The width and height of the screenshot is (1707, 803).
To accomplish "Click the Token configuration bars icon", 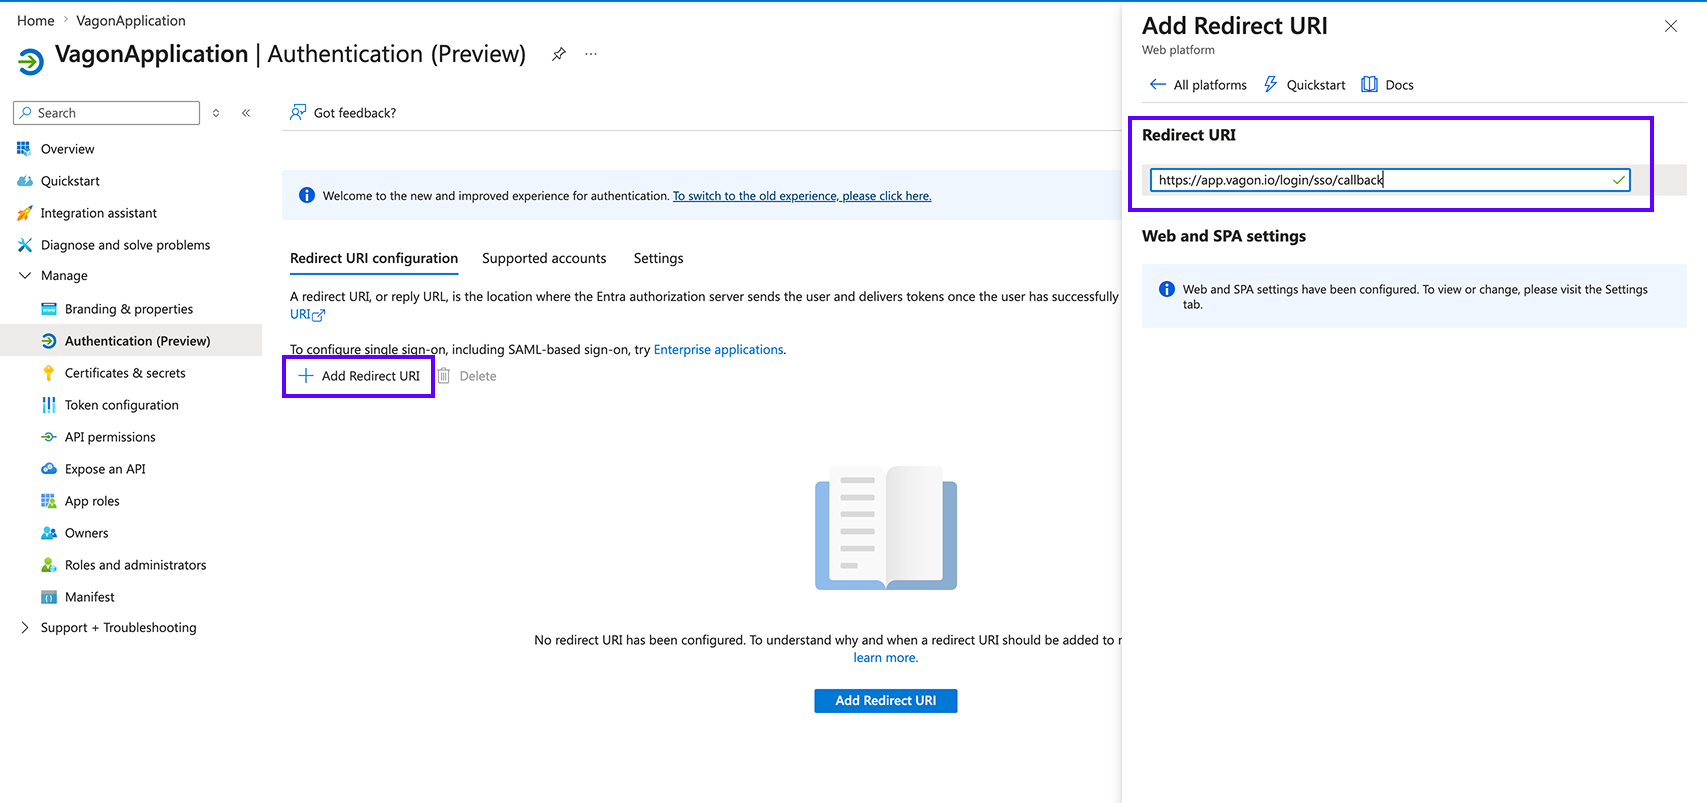I will pyautogui.click(x=49, y=405).
